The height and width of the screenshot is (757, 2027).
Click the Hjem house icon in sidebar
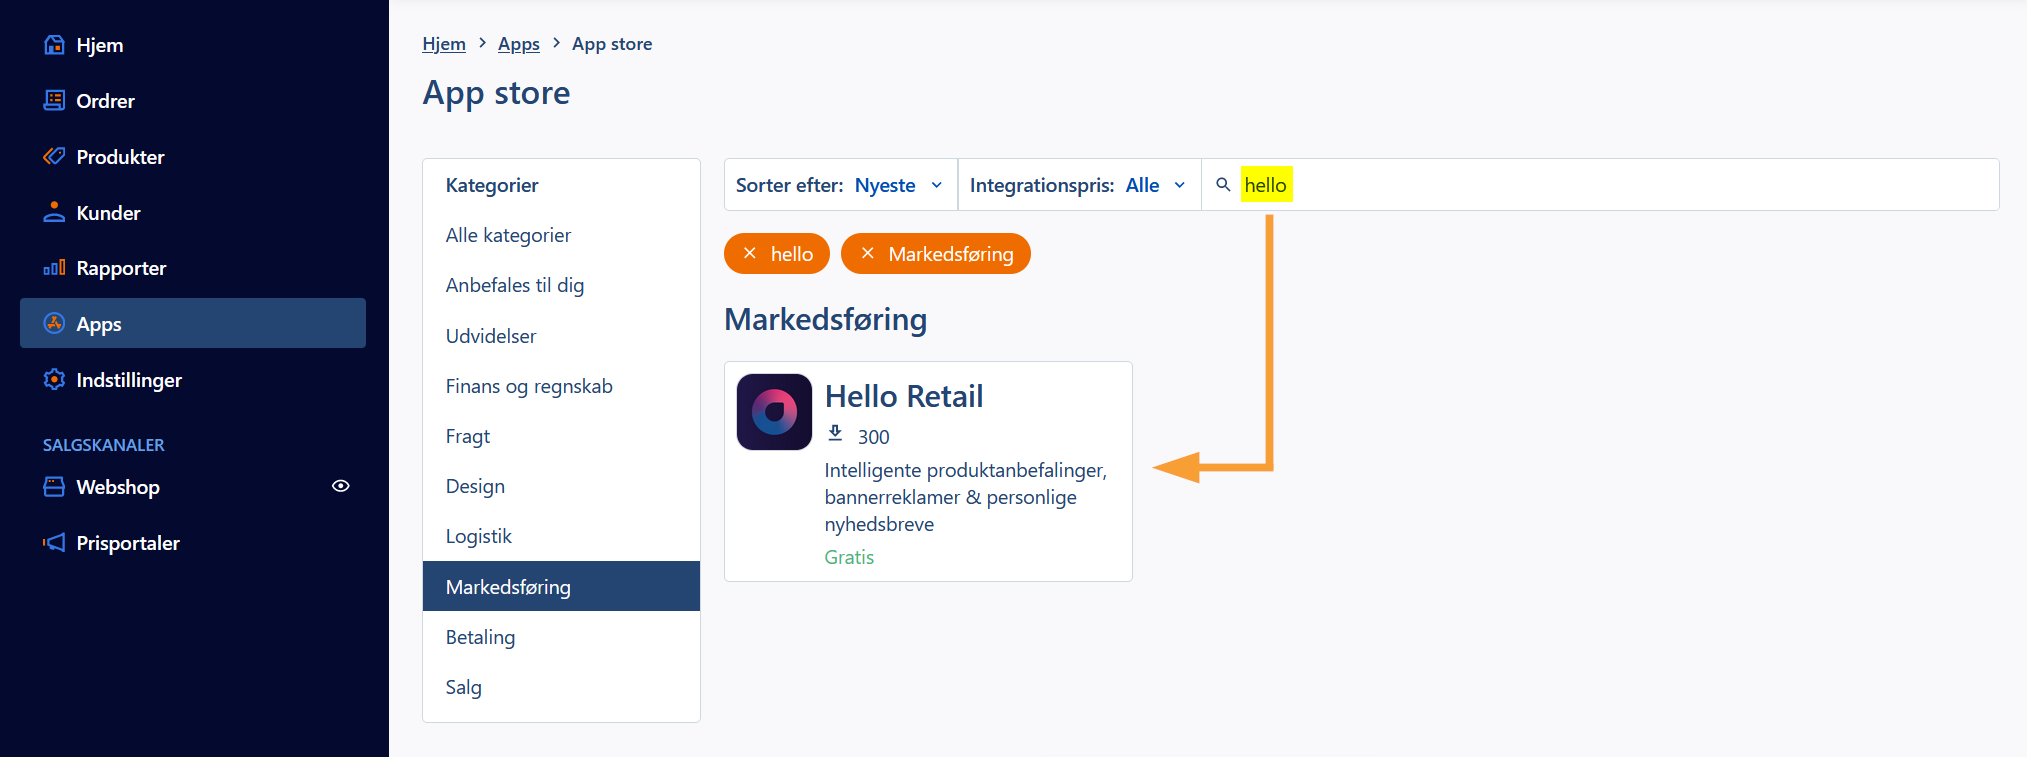[x=54, y=45]
